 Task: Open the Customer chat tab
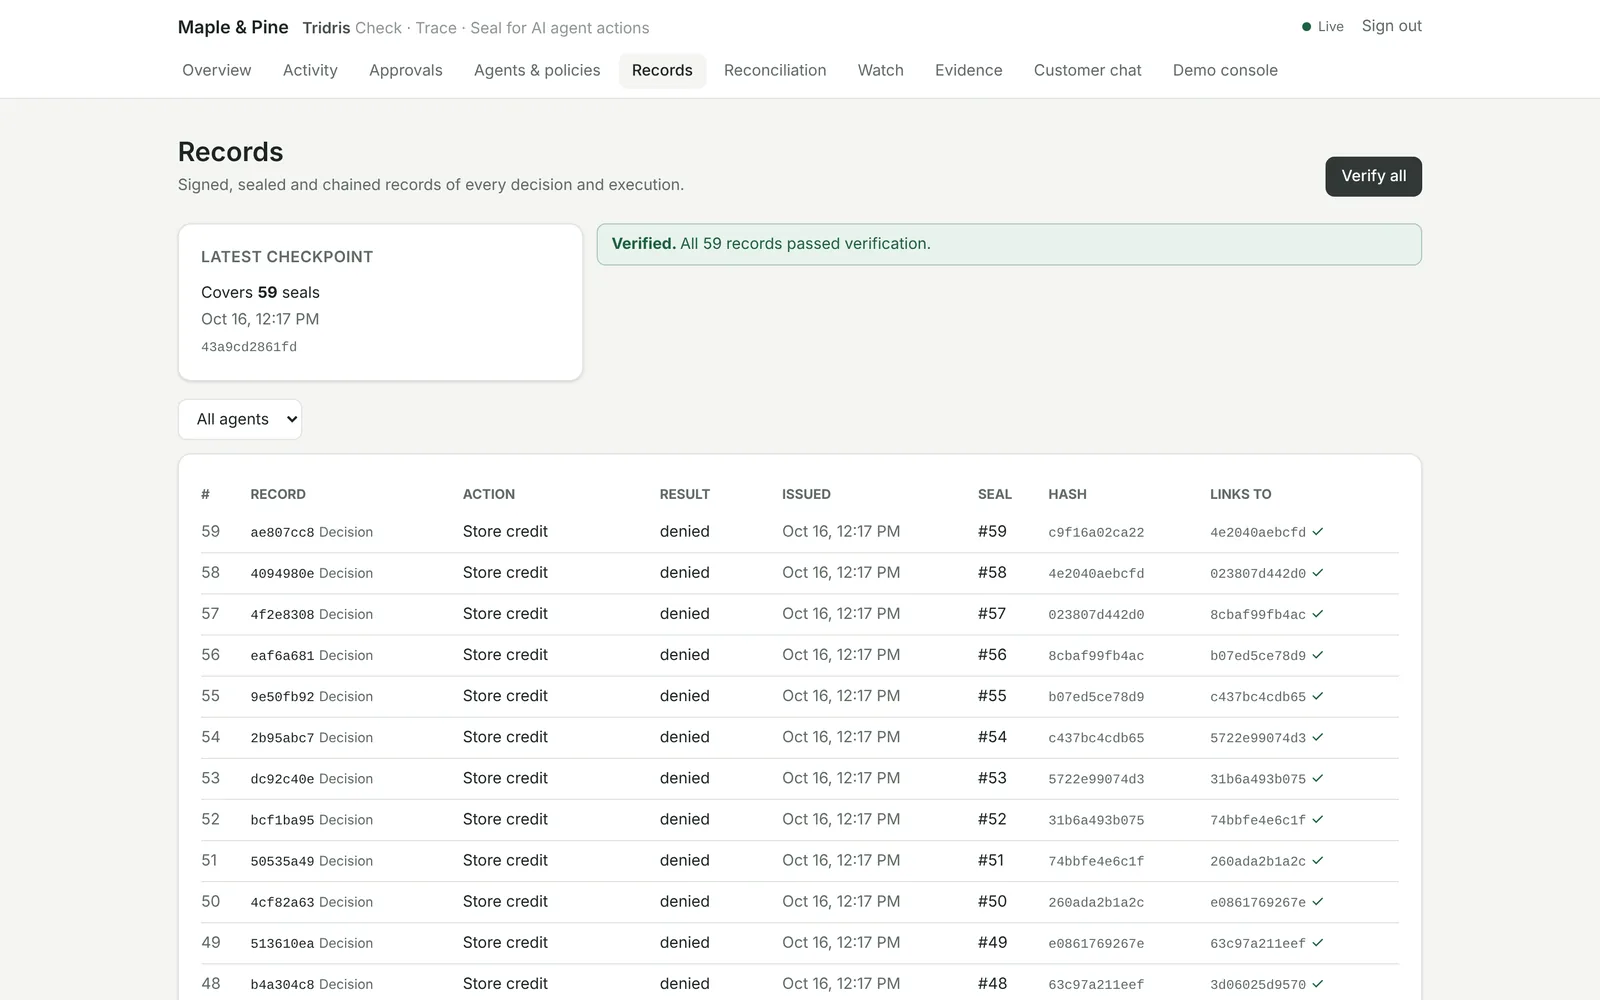coord(1088,70)
